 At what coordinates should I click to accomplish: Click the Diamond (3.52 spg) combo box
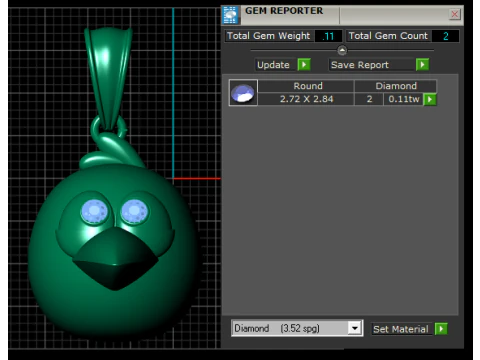point(297,328)
